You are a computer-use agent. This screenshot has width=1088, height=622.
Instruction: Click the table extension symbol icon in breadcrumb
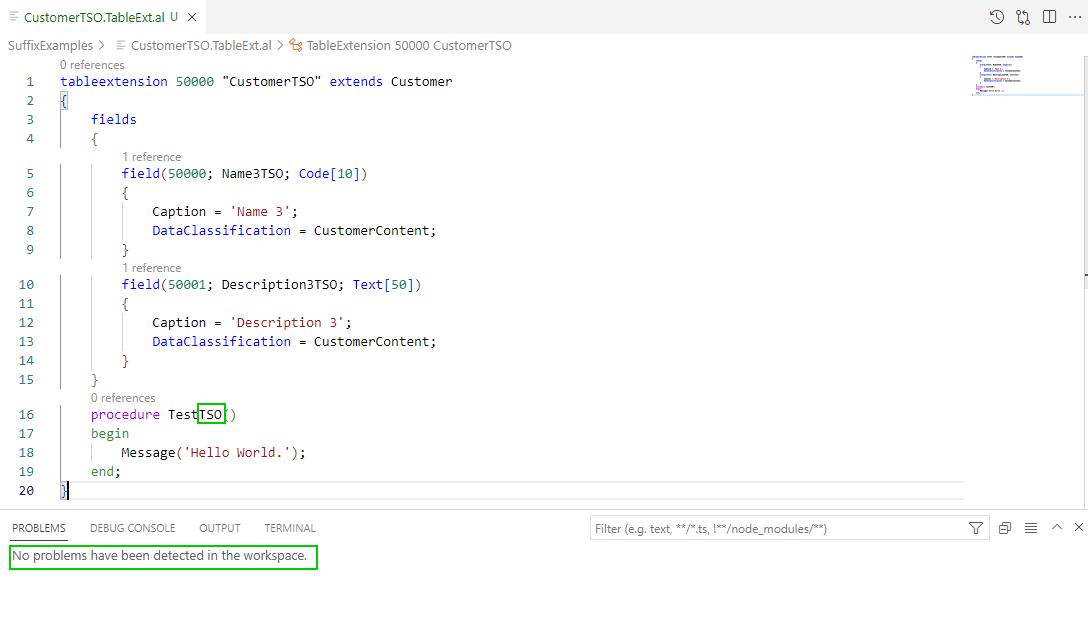tap(296, 45)
